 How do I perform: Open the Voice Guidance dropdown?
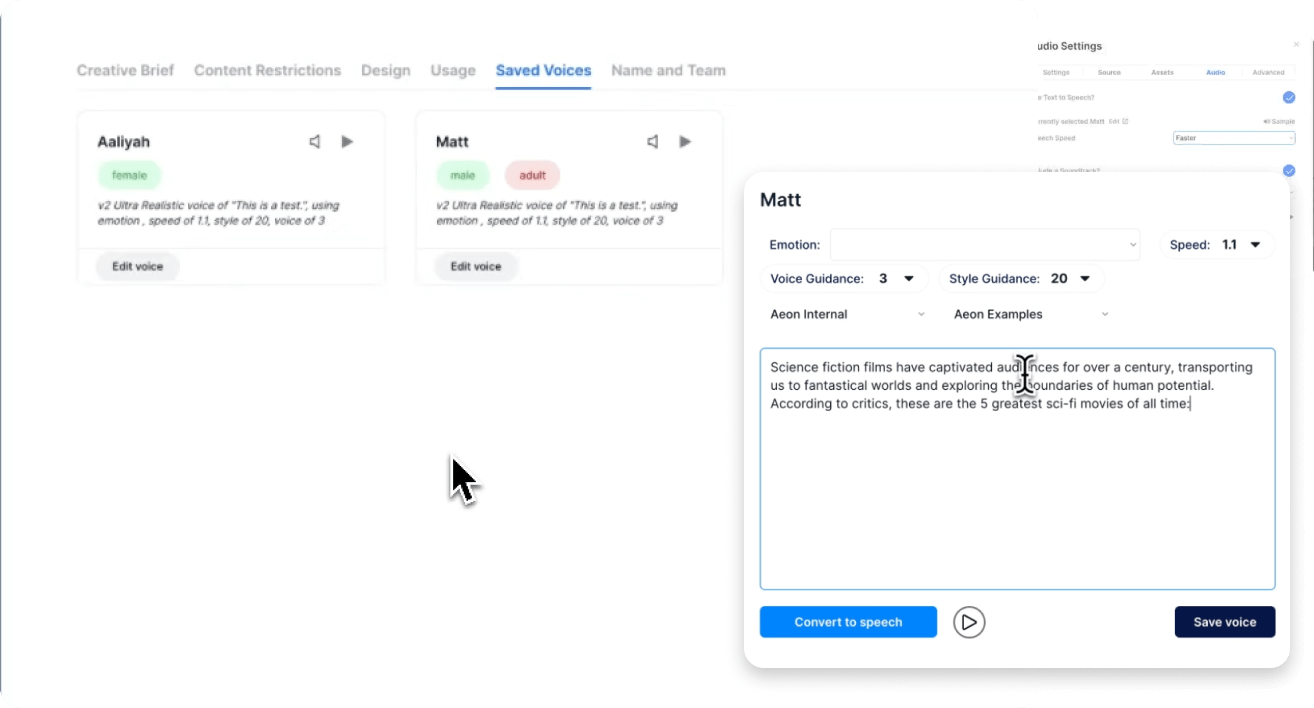[844, 279]
